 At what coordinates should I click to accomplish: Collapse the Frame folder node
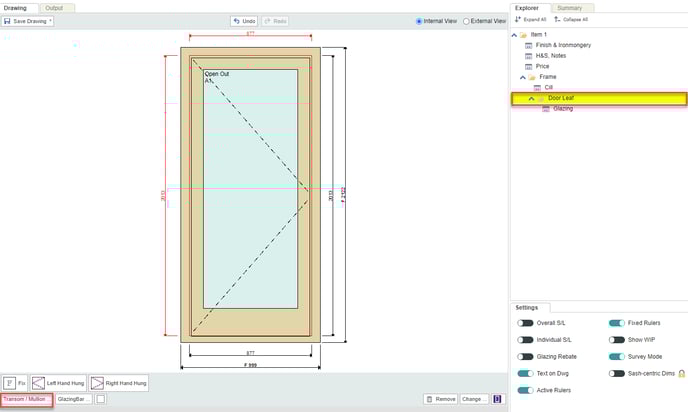[523, 76]
